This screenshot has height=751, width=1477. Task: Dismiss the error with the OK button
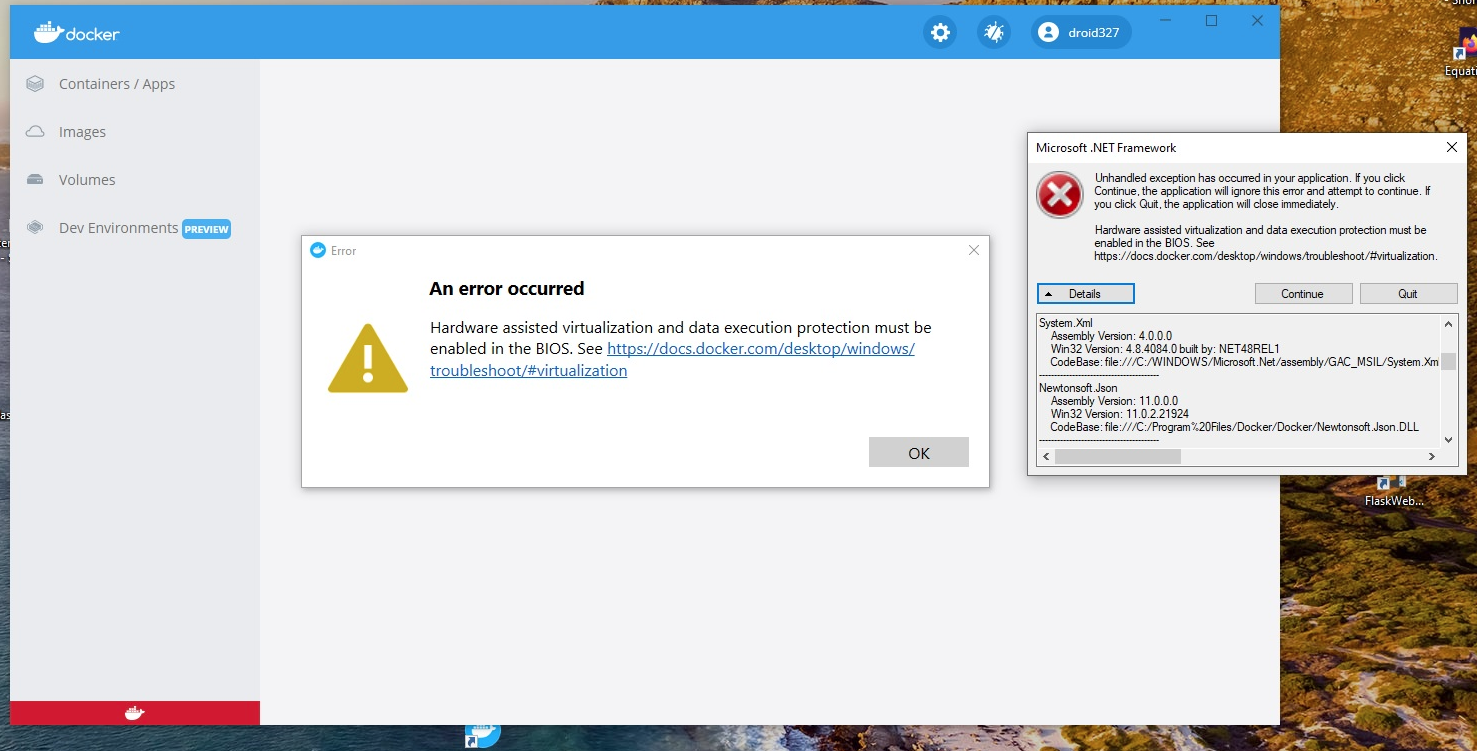point(918,452)
